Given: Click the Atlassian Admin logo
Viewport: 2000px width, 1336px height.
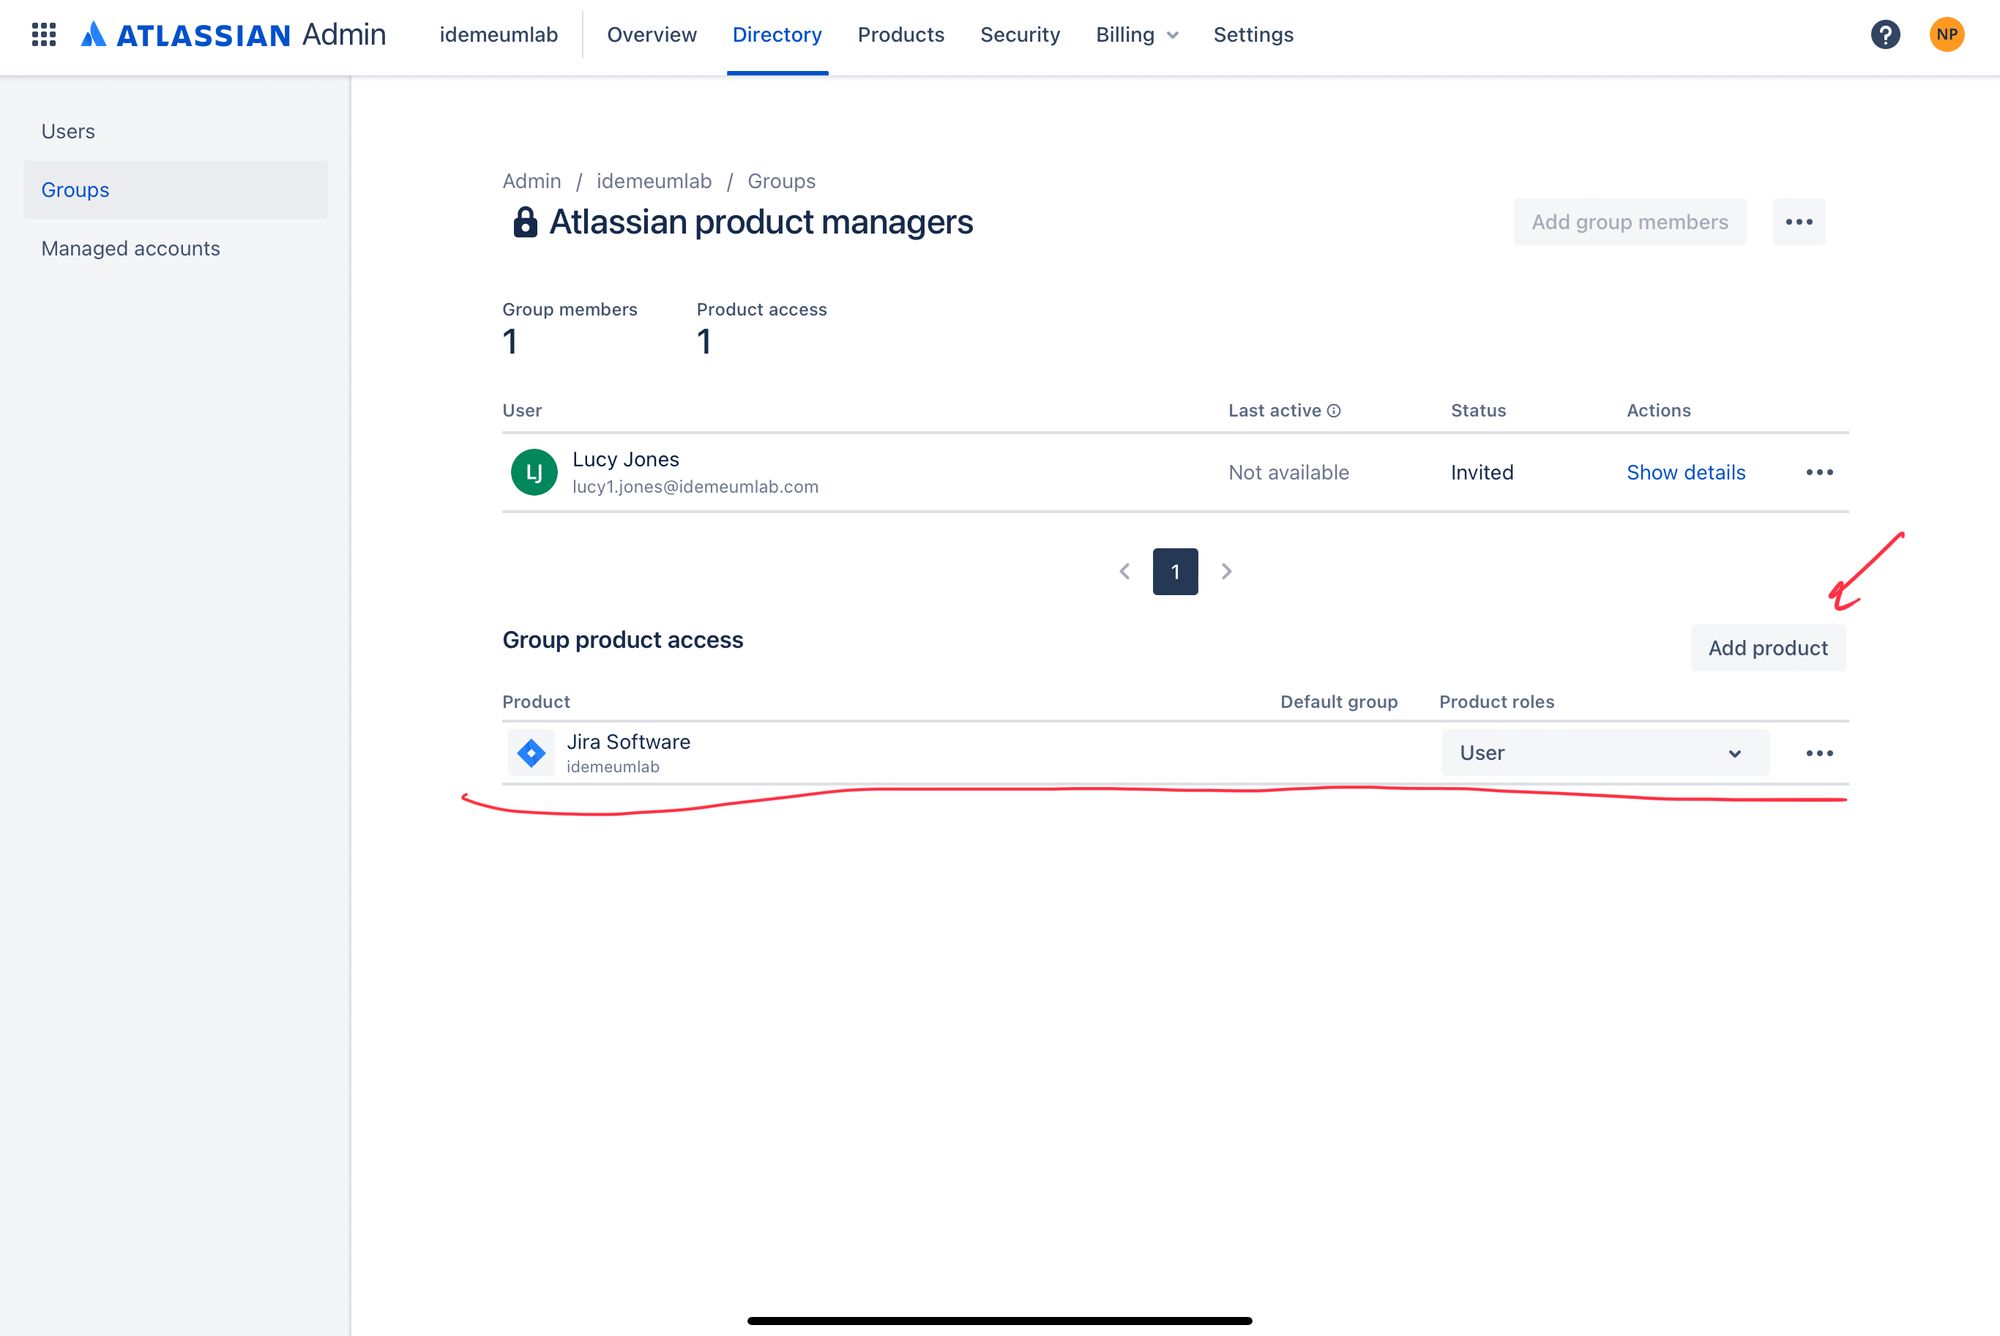Looking at the screenshot, I should click(233, 35).
